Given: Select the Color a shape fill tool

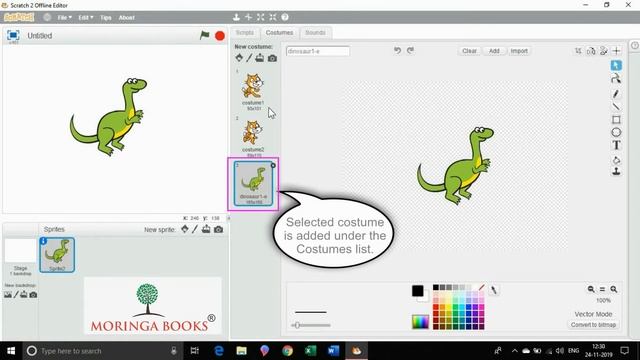Looking at the screenshot, I should 616,160.
